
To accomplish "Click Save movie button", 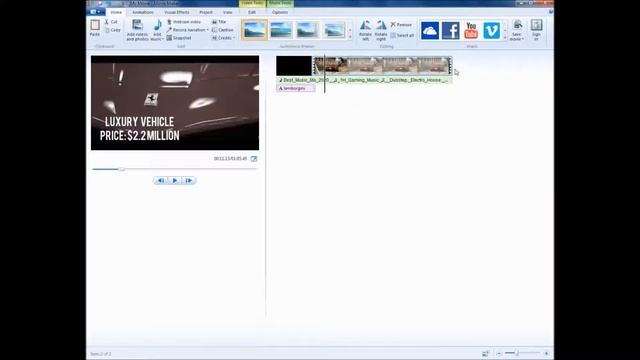I will click(517, 30).
